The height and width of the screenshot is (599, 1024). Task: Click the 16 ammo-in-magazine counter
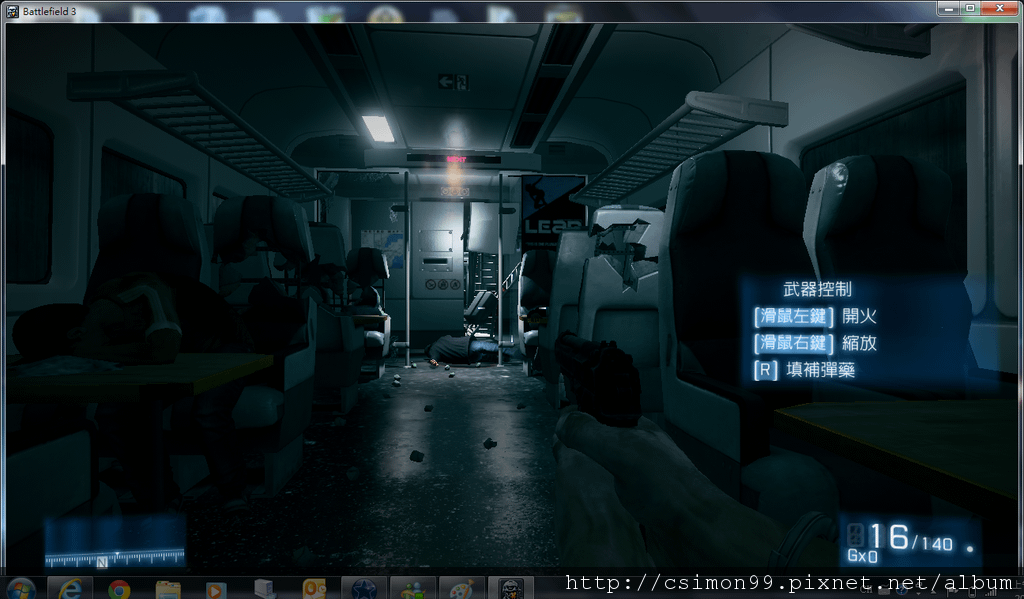click(x=888, y=536)
